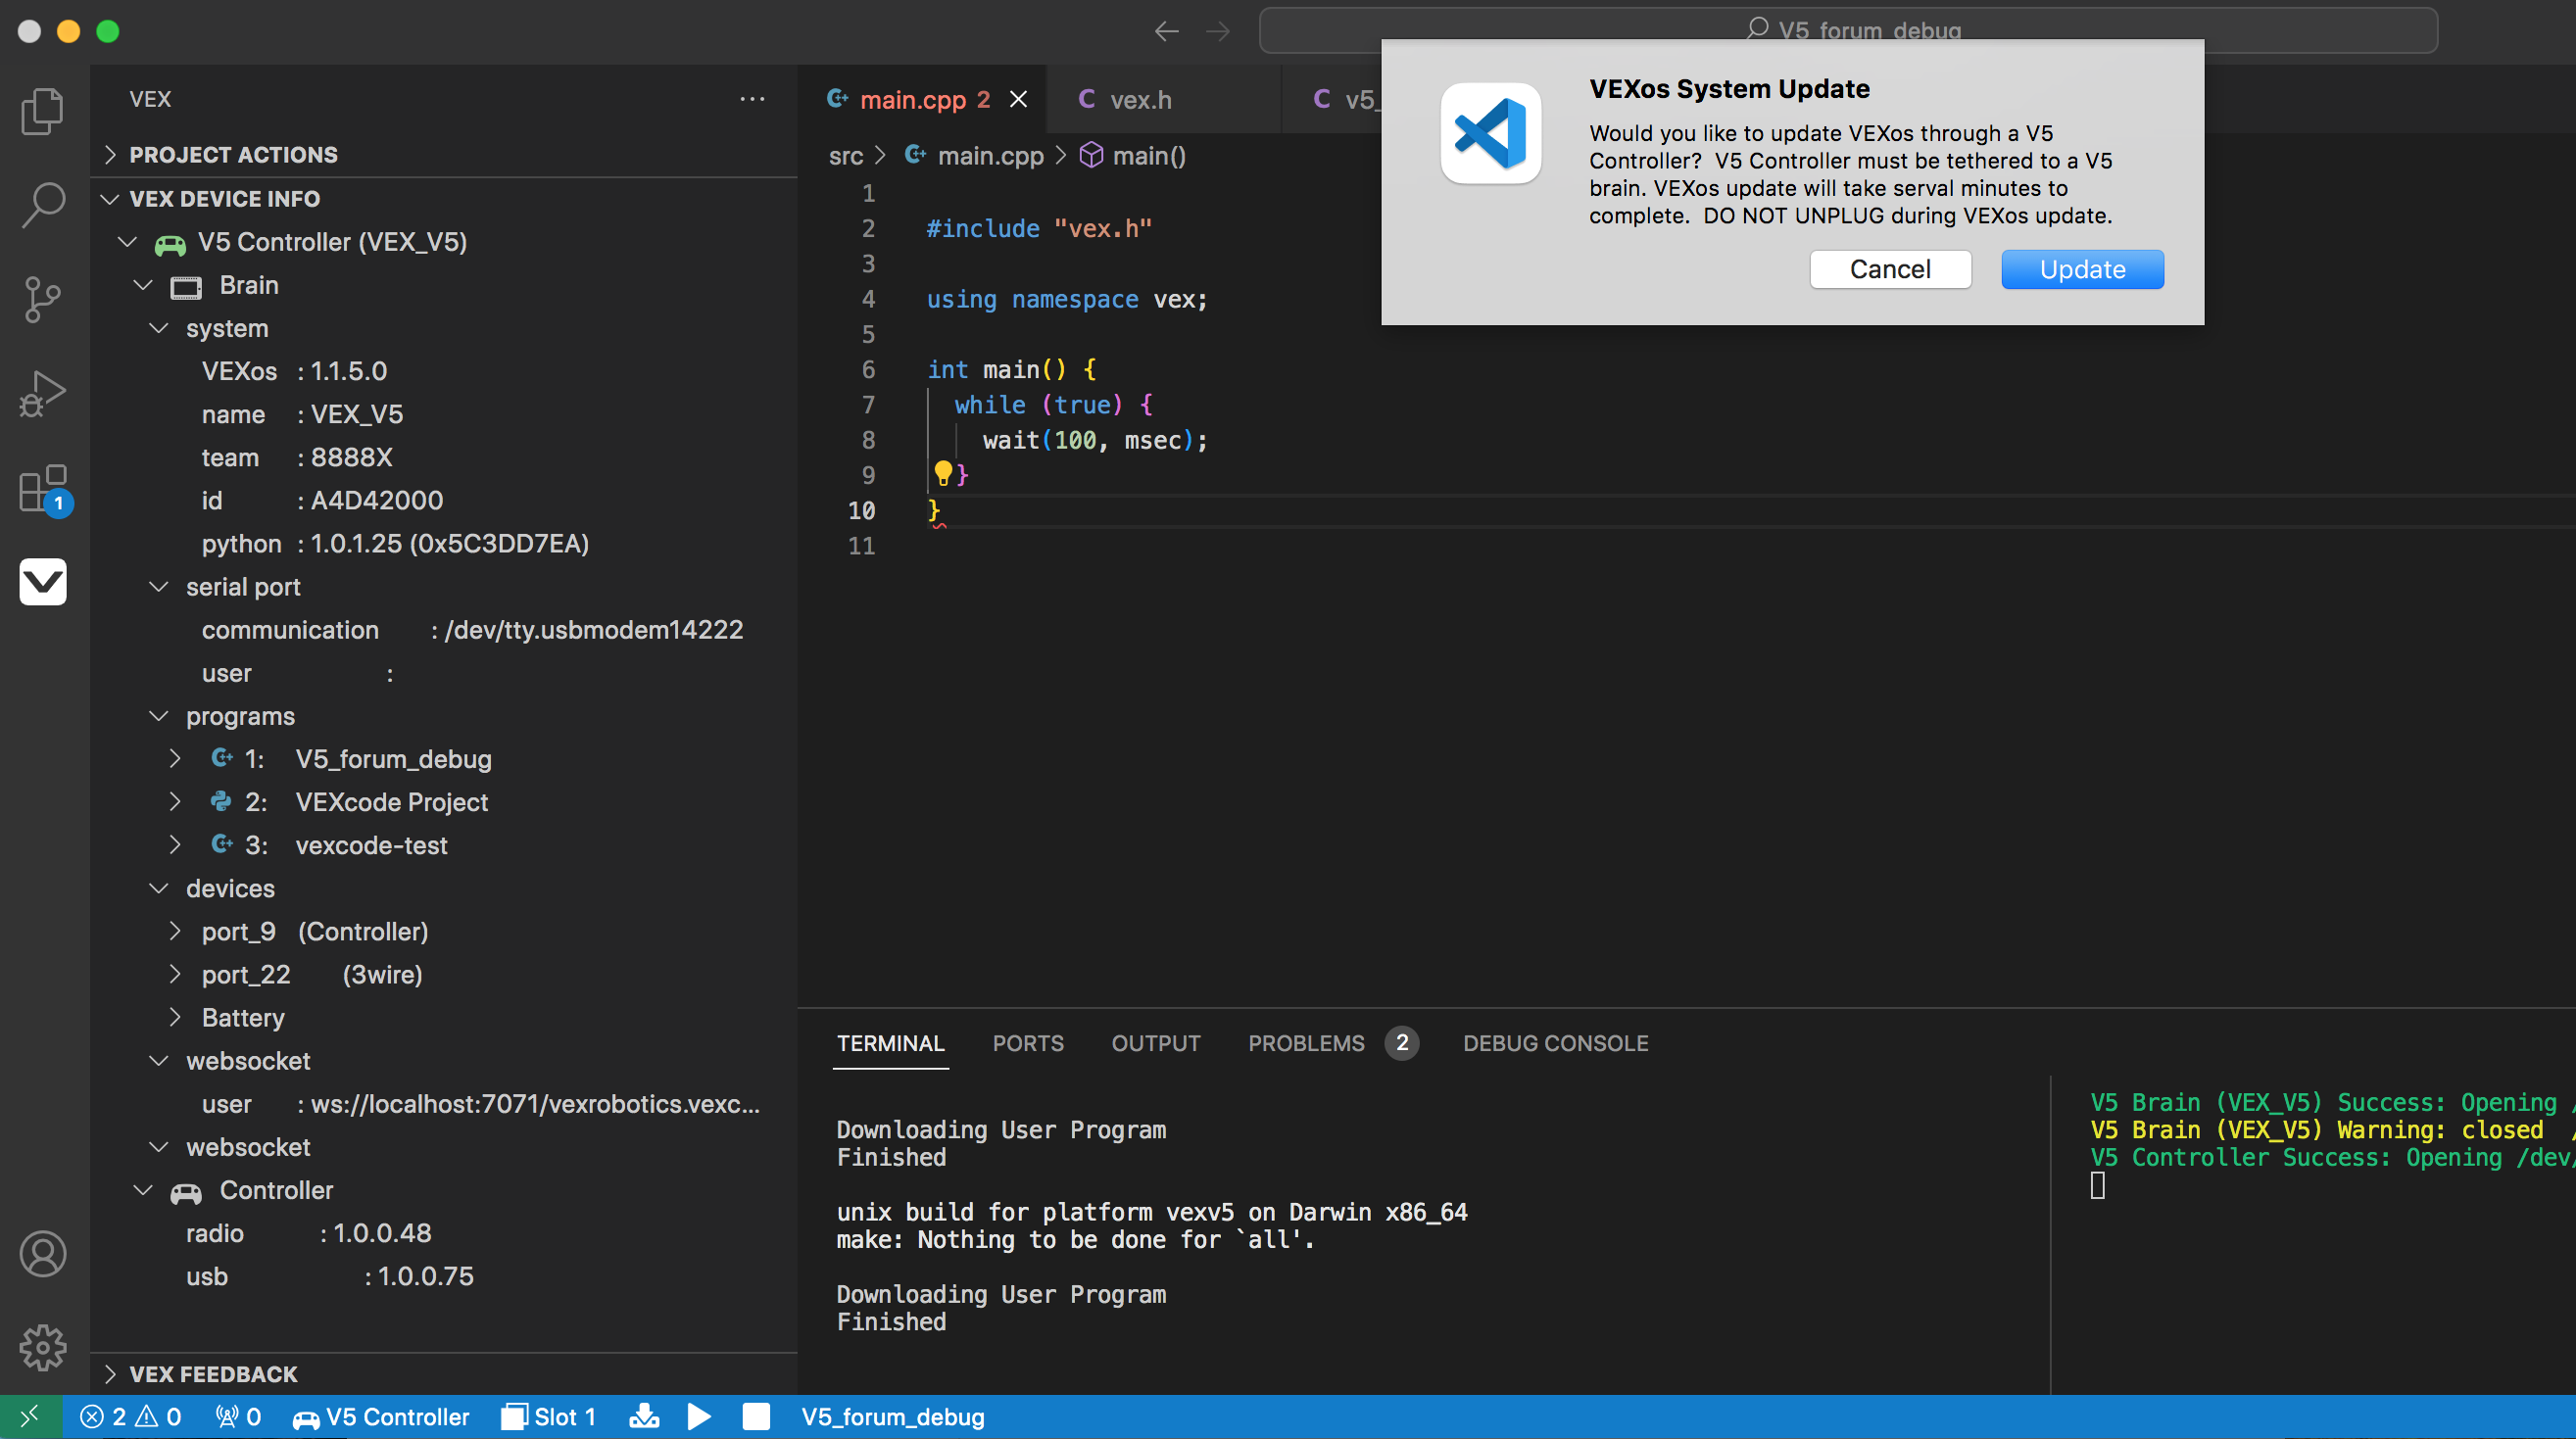
Task: Go back with navigation arrow
Action: 1166,31
